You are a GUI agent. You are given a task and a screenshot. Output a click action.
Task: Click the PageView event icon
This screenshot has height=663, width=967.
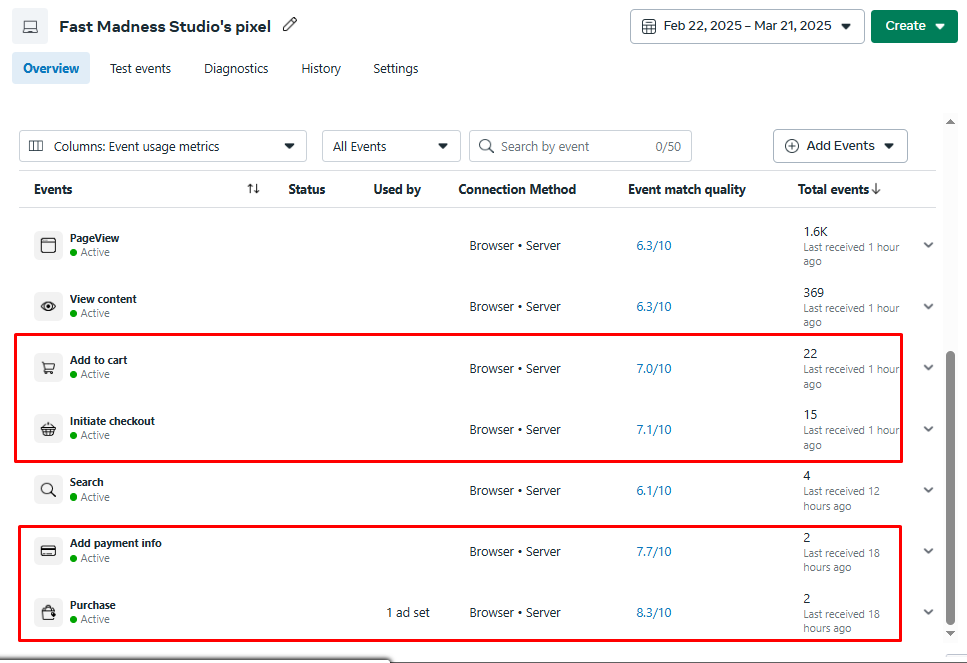pos(48,245)
